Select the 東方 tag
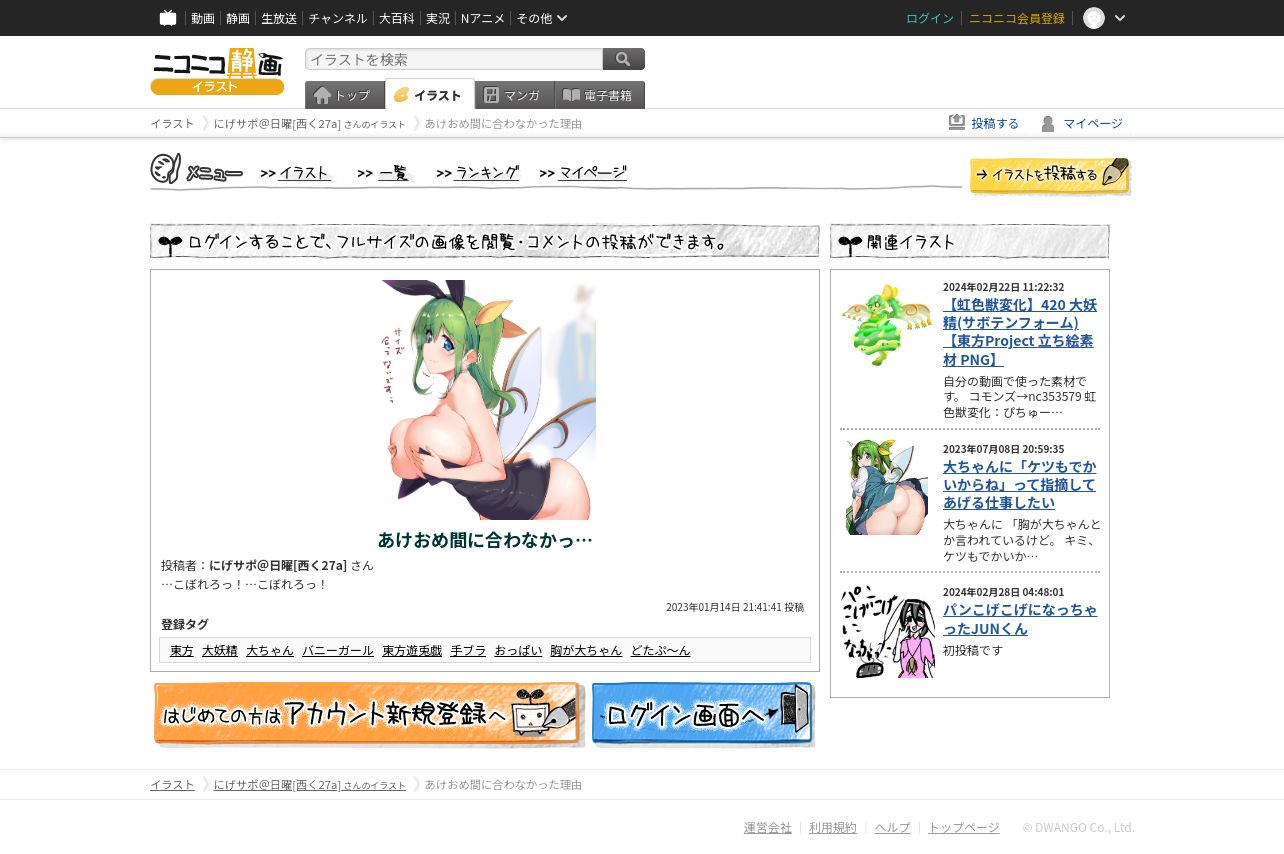1284x854 pixels. pos(182,650)
